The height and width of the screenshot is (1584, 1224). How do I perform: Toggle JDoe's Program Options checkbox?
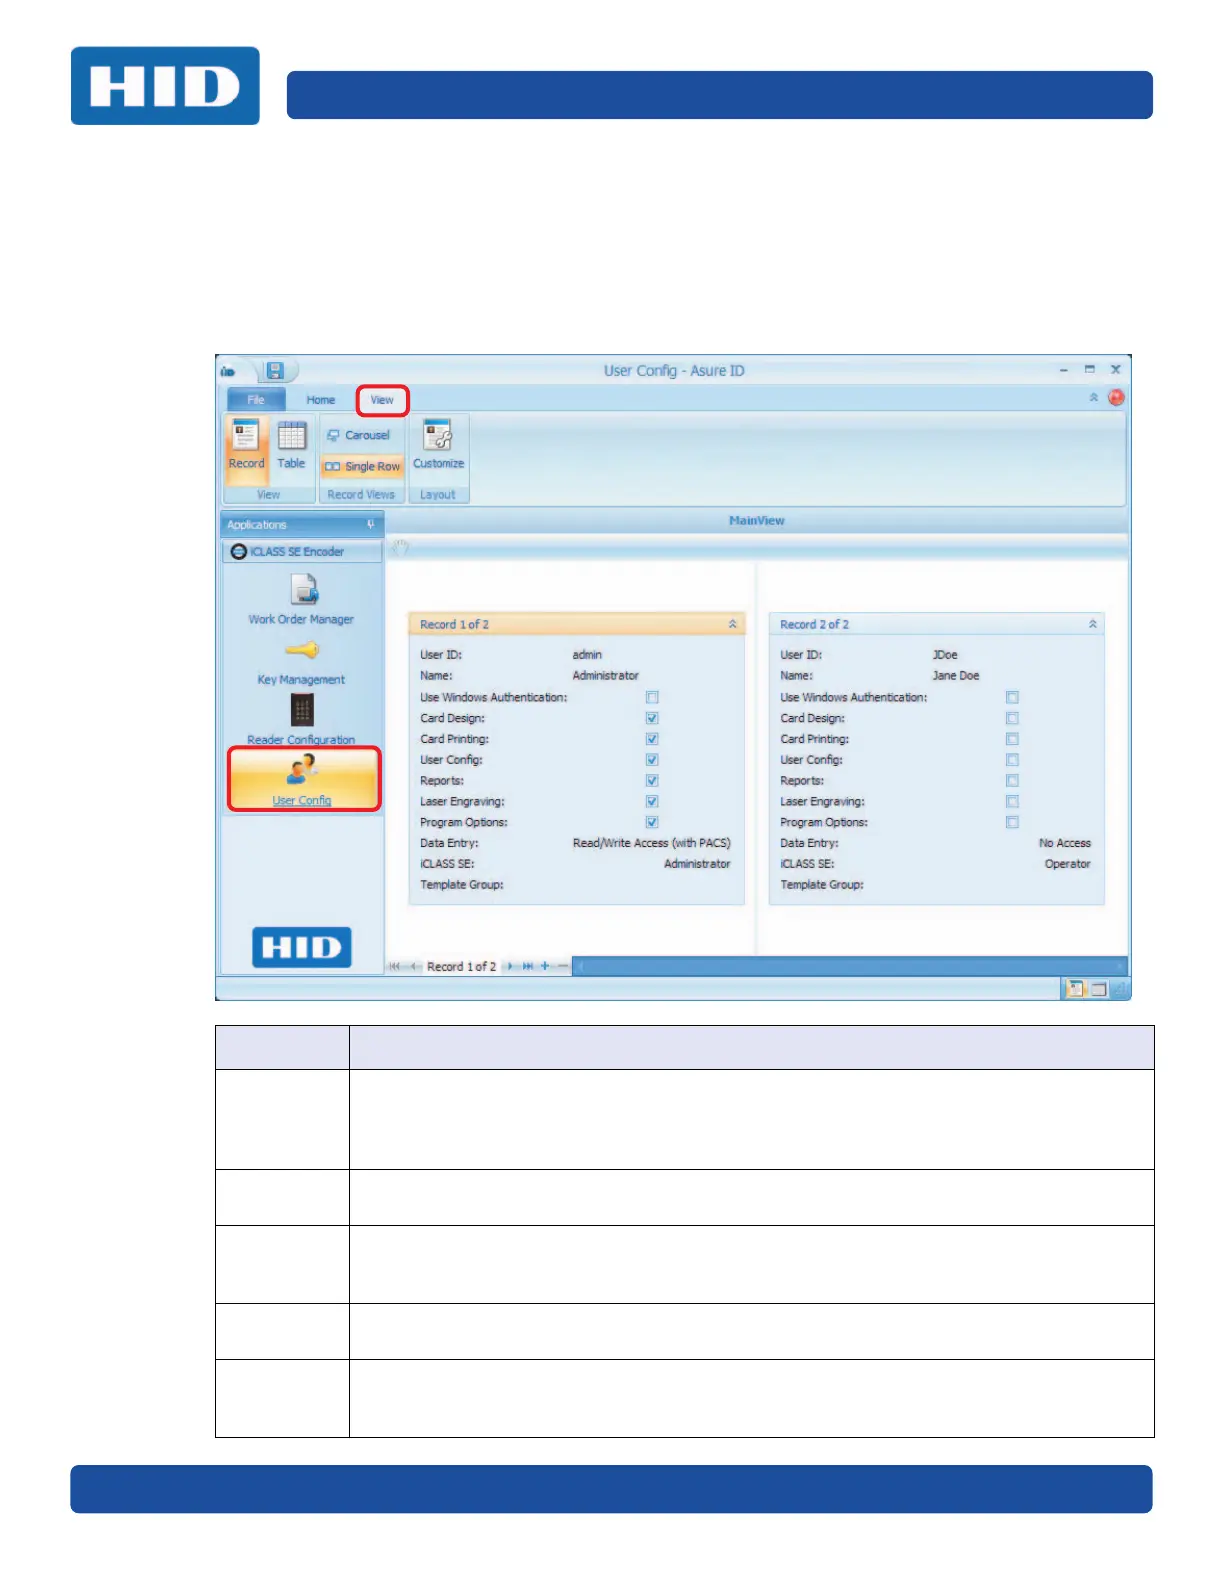[x=1012, y=823]
